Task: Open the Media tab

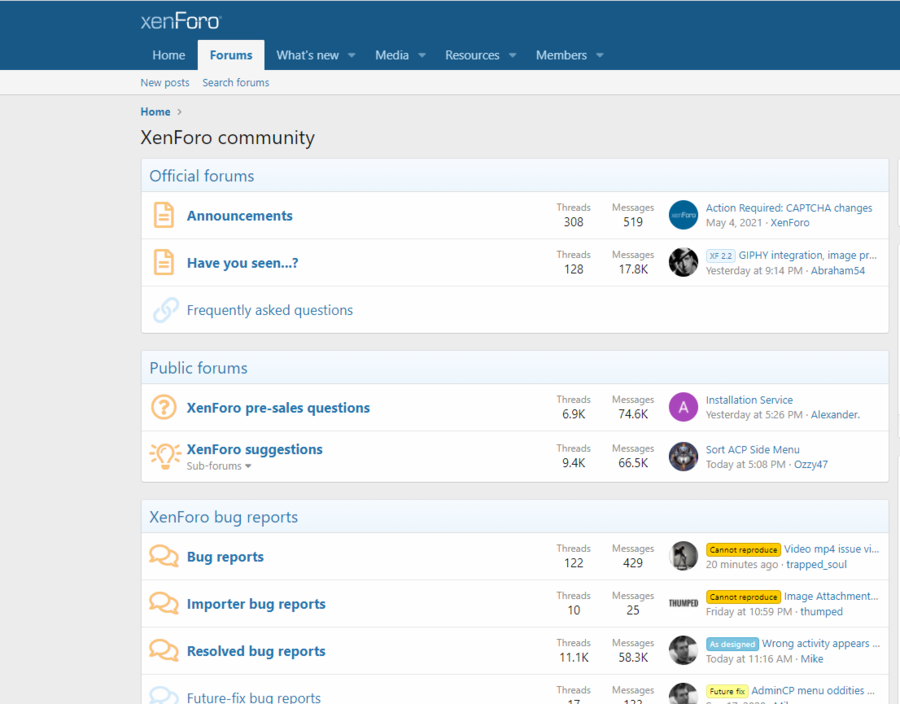Action: pos(392,55)
